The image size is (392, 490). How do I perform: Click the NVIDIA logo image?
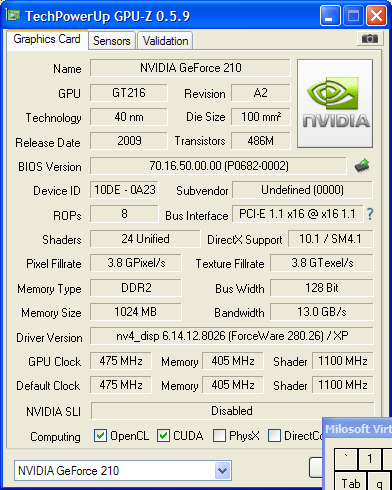(335, 104)
